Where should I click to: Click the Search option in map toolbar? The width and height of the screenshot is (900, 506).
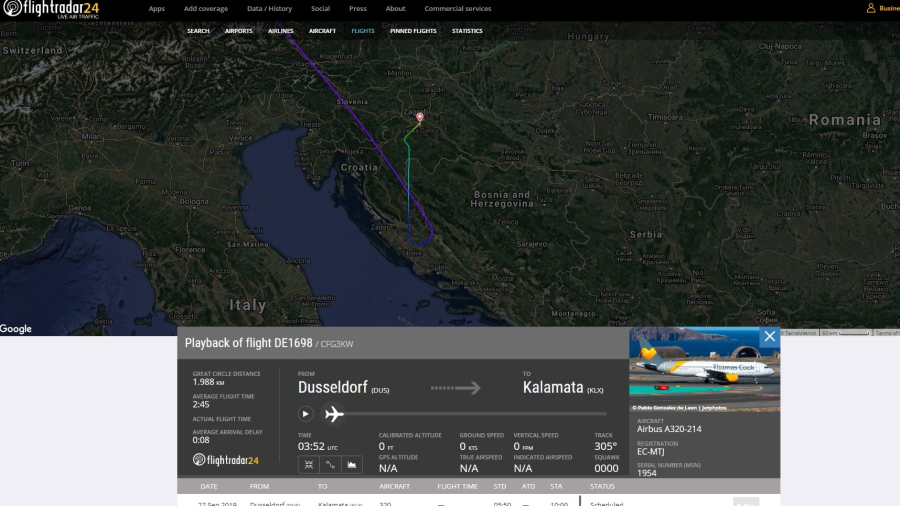tap(198, 31)
